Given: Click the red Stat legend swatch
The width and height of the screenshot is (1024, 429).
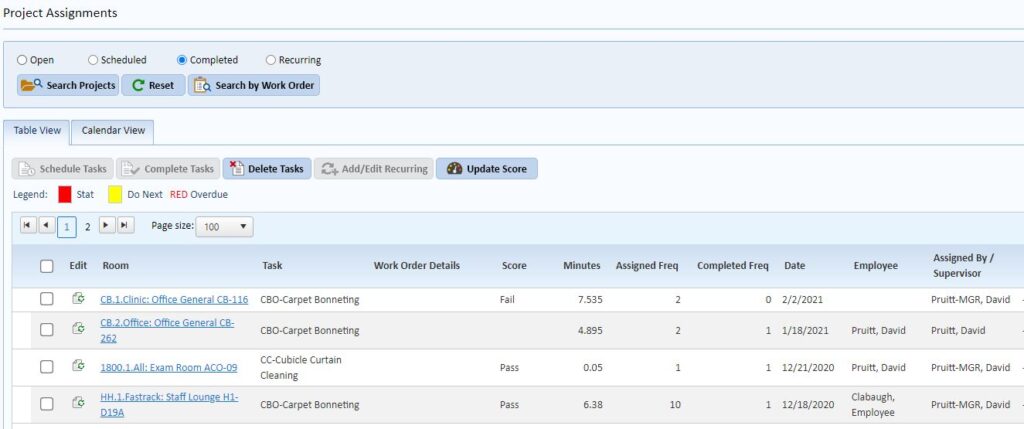Looking at the screenshot, I should (x=65, y=194).
